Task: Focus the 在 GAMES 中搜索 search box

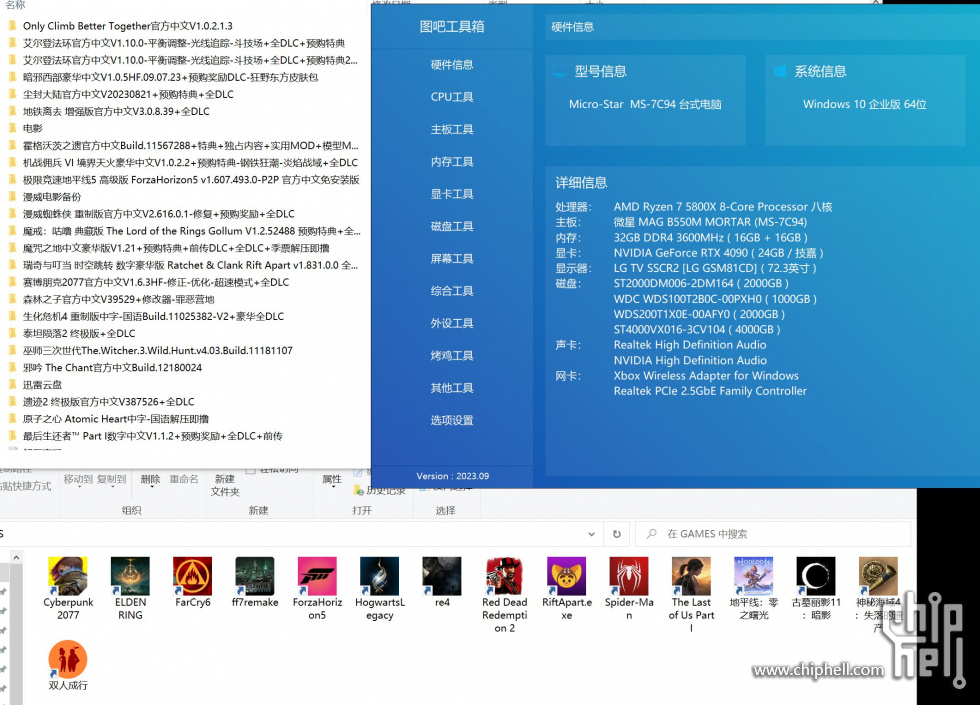Action: (773, 534)
